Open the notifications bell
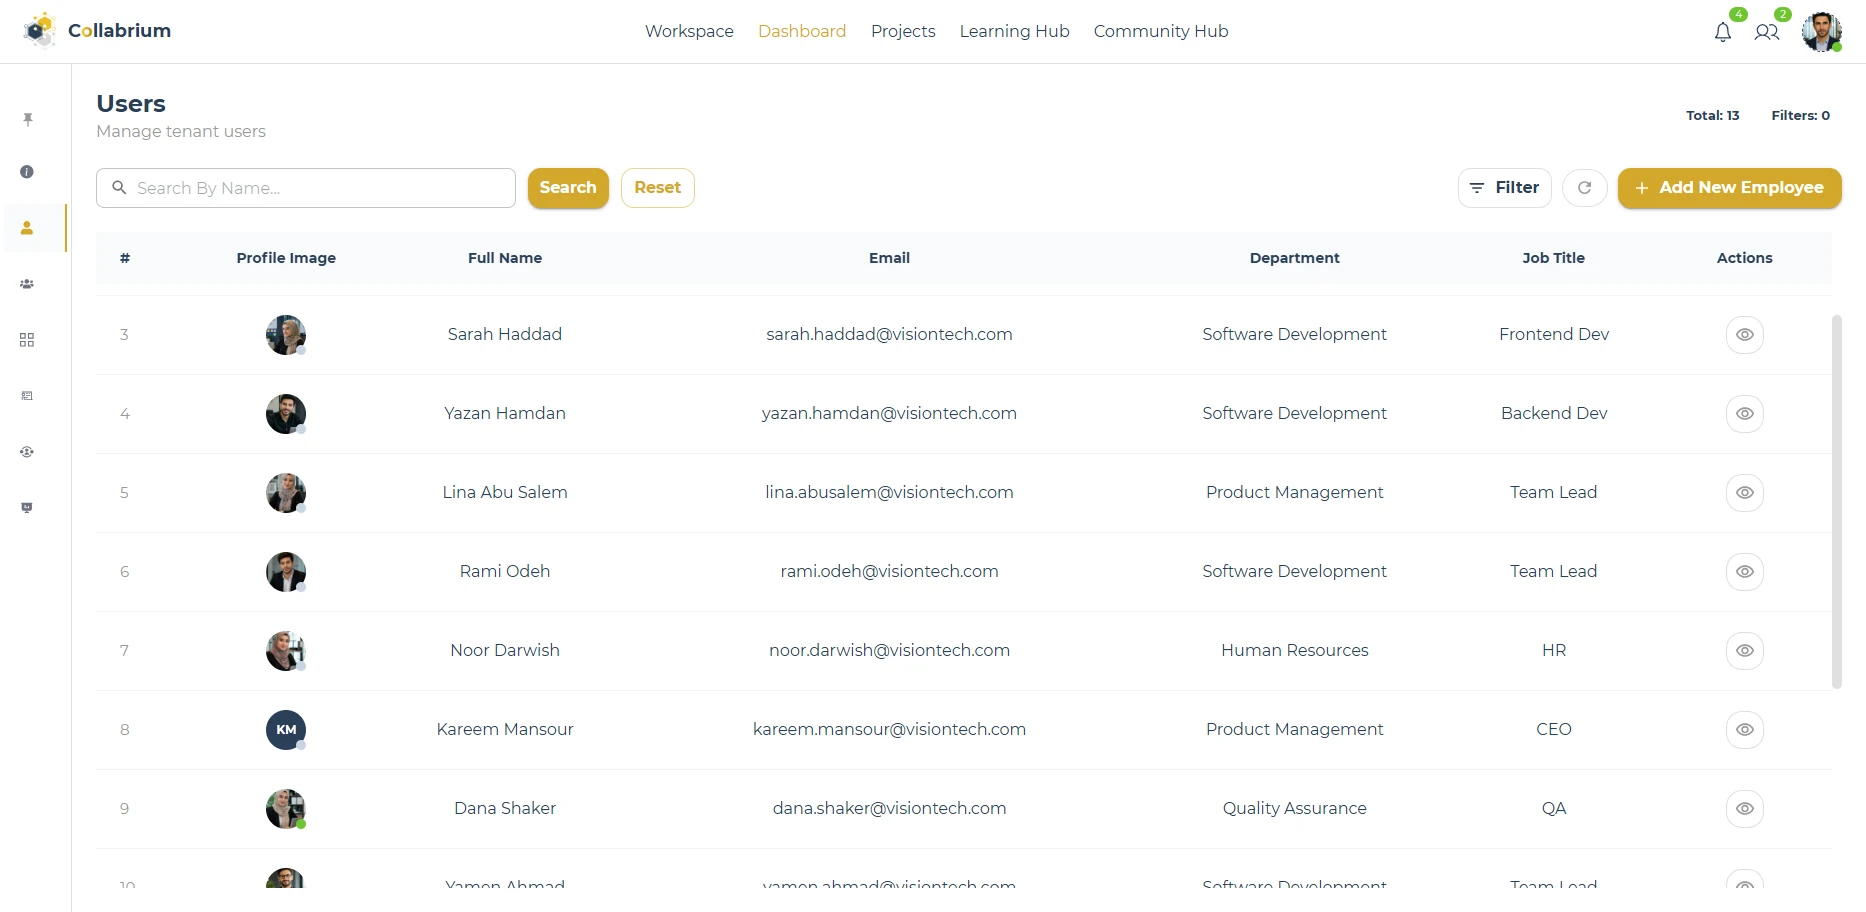This screenshot has height=912, width=1866. pyautogui.click(x=1723, y=32)
